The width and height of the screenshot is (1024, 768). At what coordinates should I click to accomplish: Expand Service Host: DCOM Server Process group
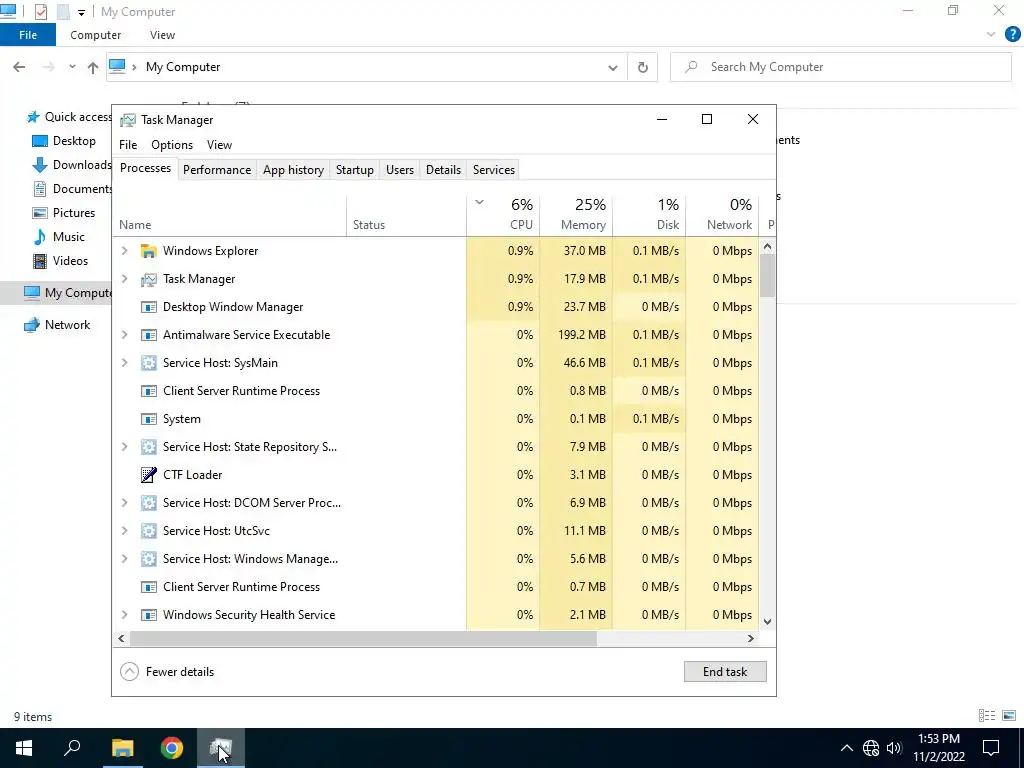(125, 503)
